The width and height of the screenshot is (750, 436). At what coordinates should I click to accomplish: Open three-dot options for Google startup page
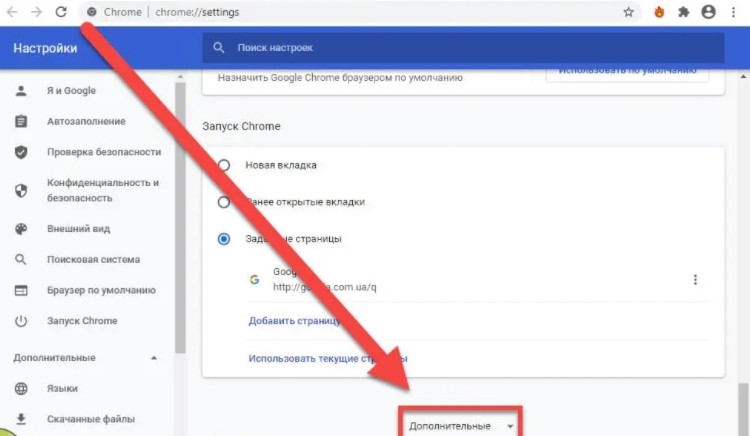click(x=695, y=280)
